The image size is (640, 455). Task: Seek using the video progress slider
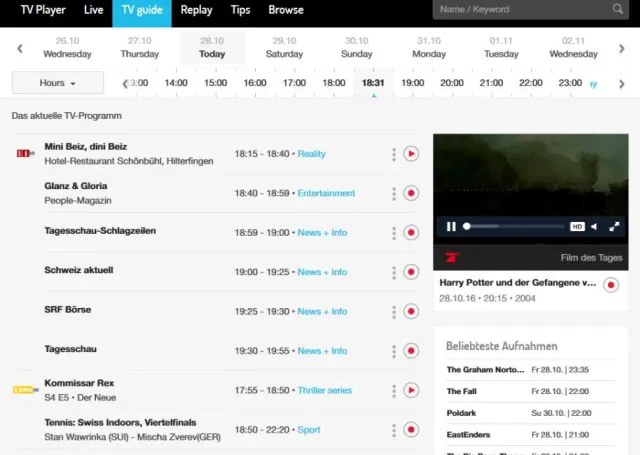[x=514, y=226]
